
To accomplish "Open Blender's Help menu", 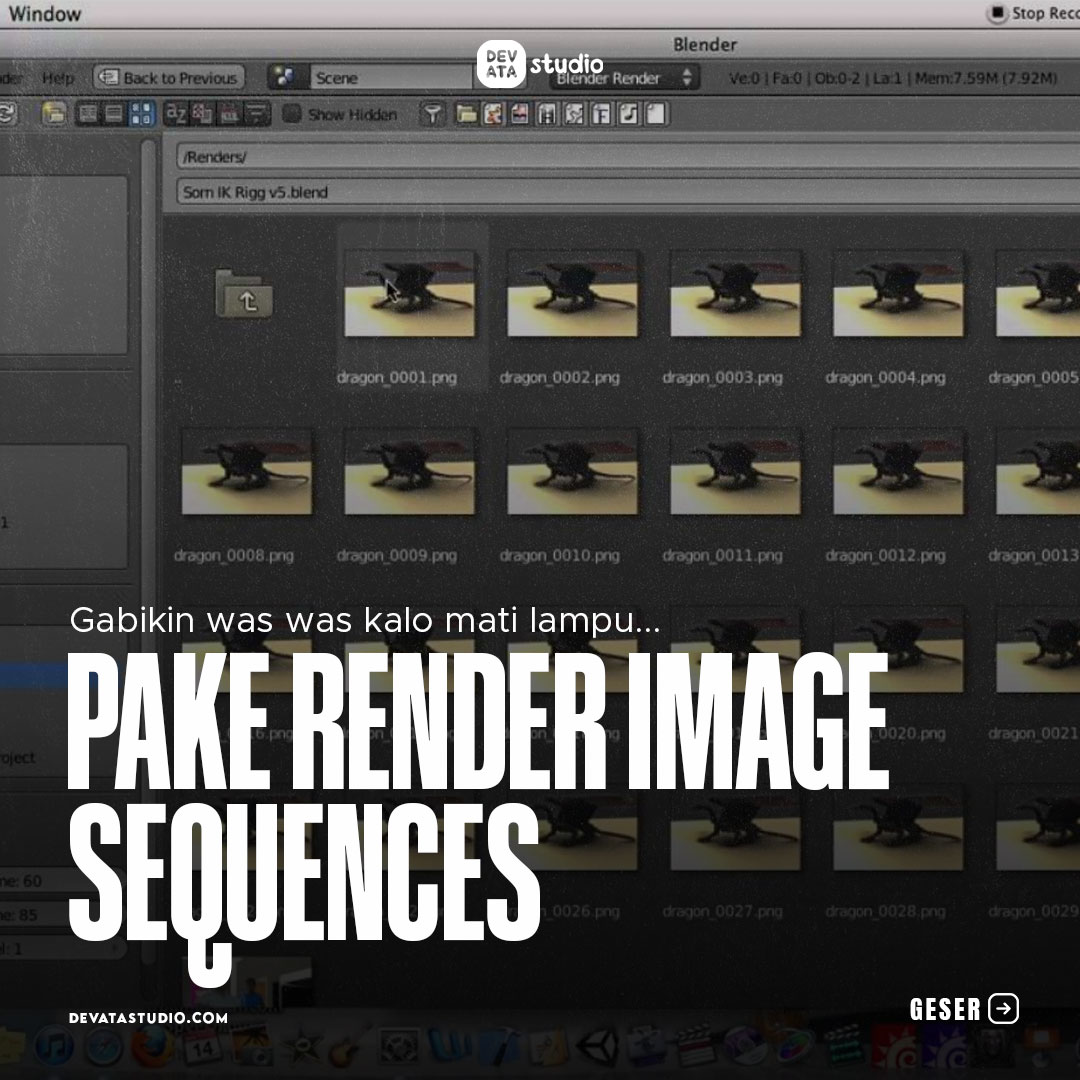I will click(x=58, y=78).
